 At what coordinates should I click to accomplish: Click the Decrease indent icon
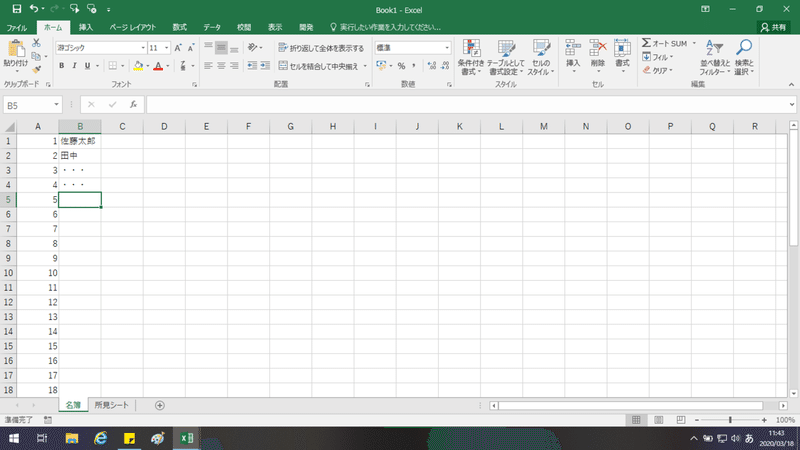[x=252, y=66]
